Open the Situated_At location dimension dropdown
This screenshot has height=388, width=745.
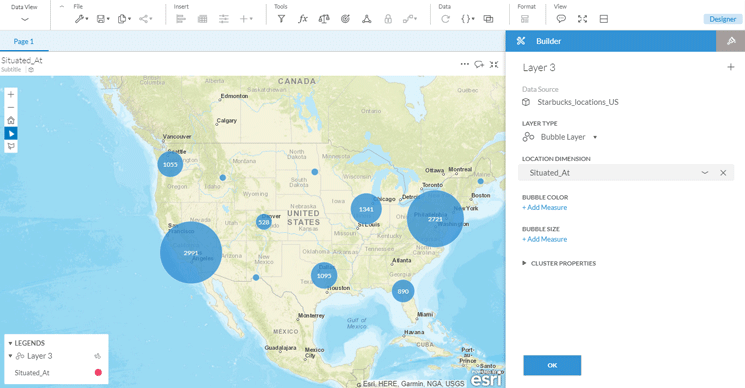point(705,173)
